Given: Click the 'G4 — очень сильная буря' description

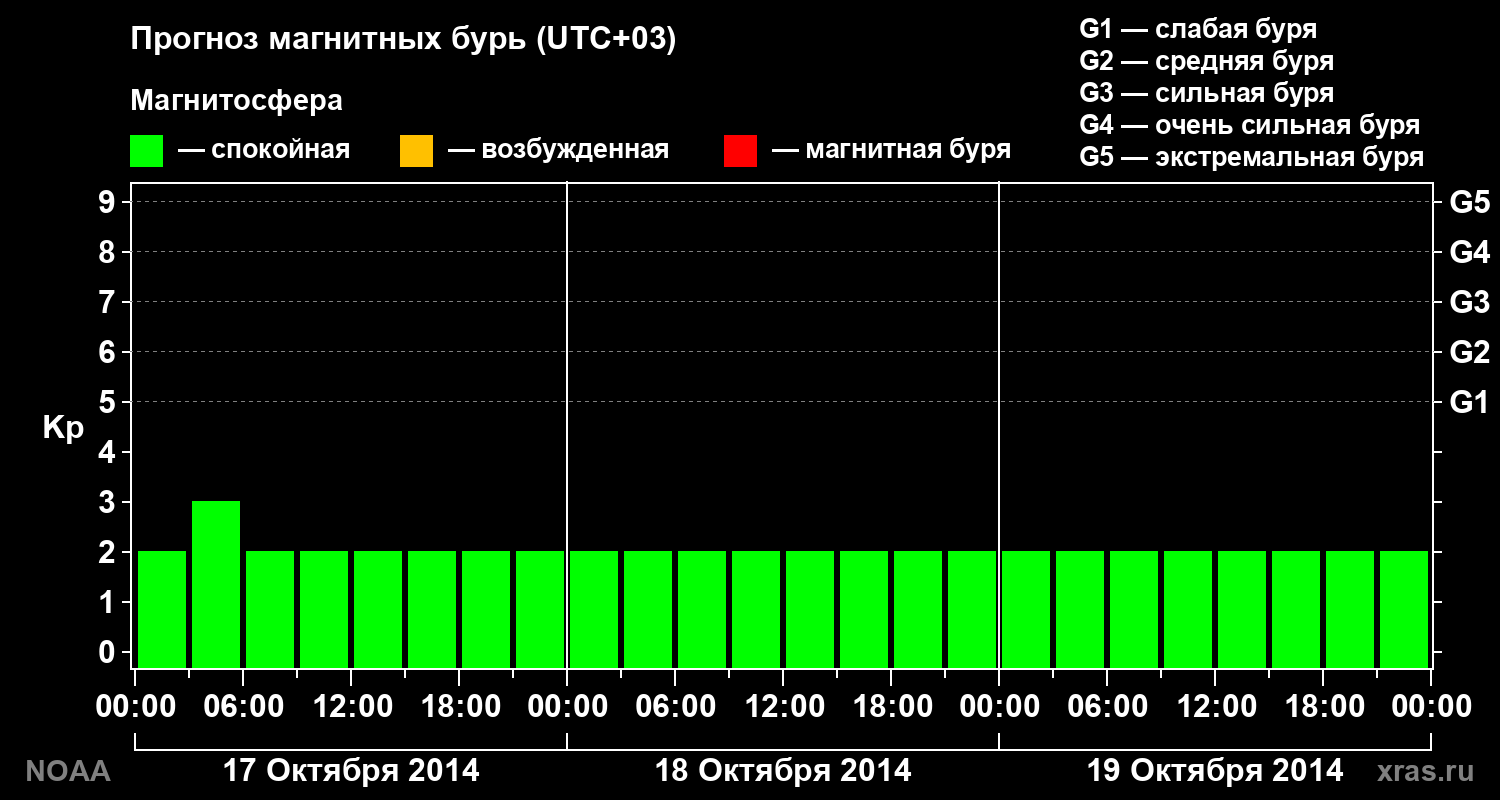Looking at the screenshot, I should (x=1250, y=125).
